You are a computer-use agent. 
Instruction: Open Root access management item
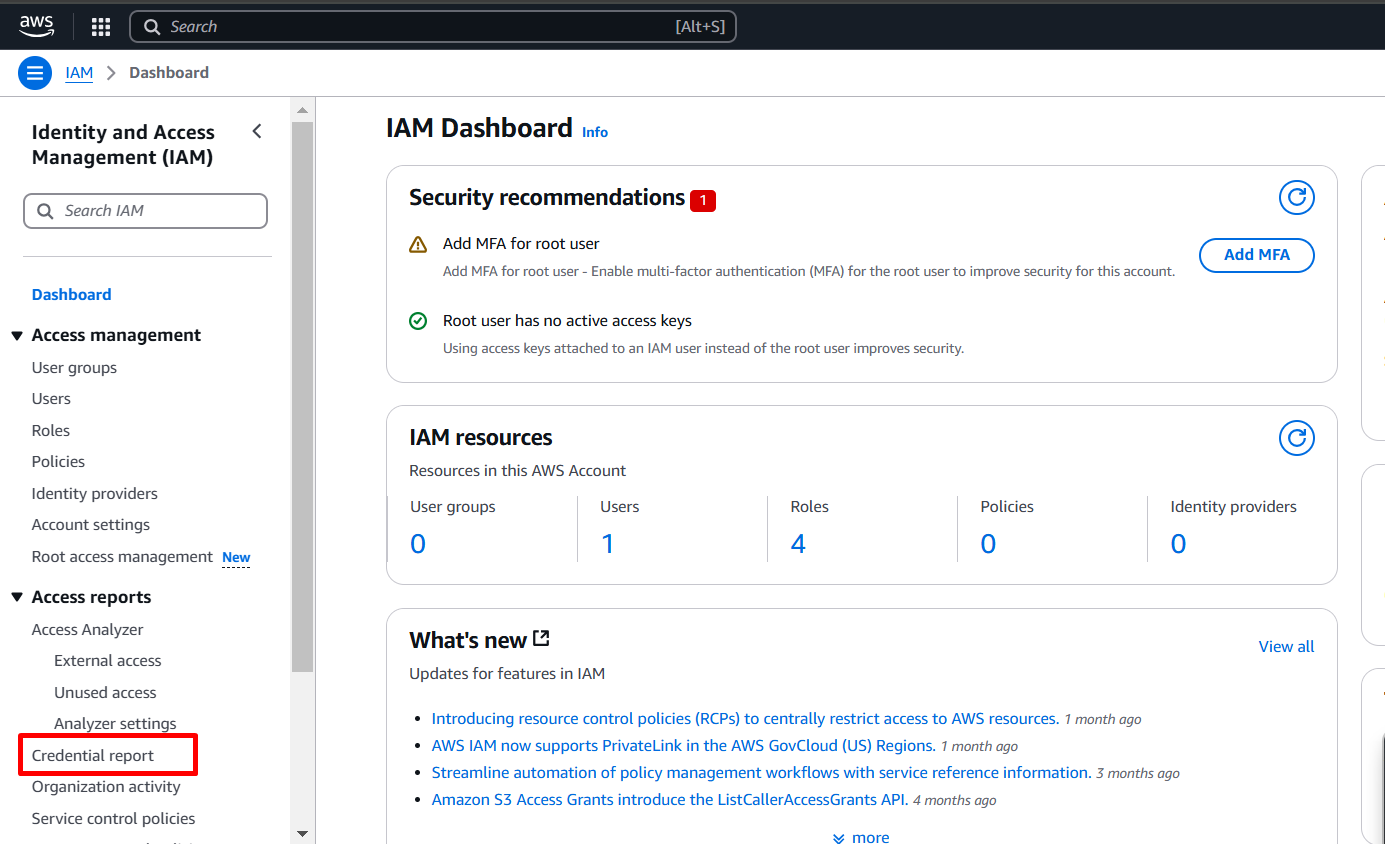coord(122,556)
